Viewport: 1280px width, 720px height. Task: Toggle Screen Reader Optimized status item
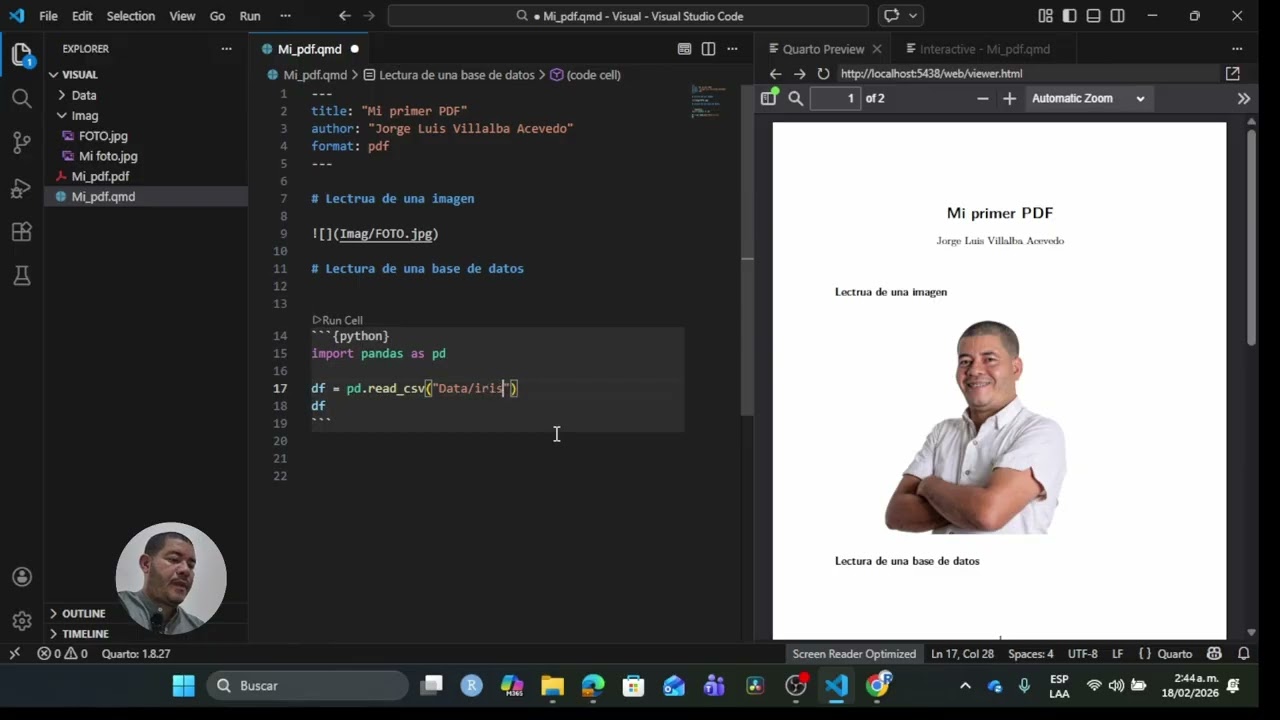(854, 654)
